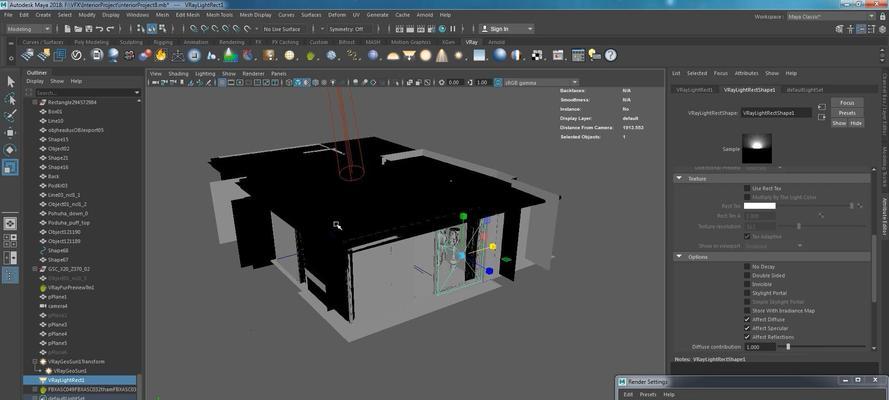Click the Show button beside Hide
Image resolution: width=889 pixels, height=400 pixels.
(839, 123)
